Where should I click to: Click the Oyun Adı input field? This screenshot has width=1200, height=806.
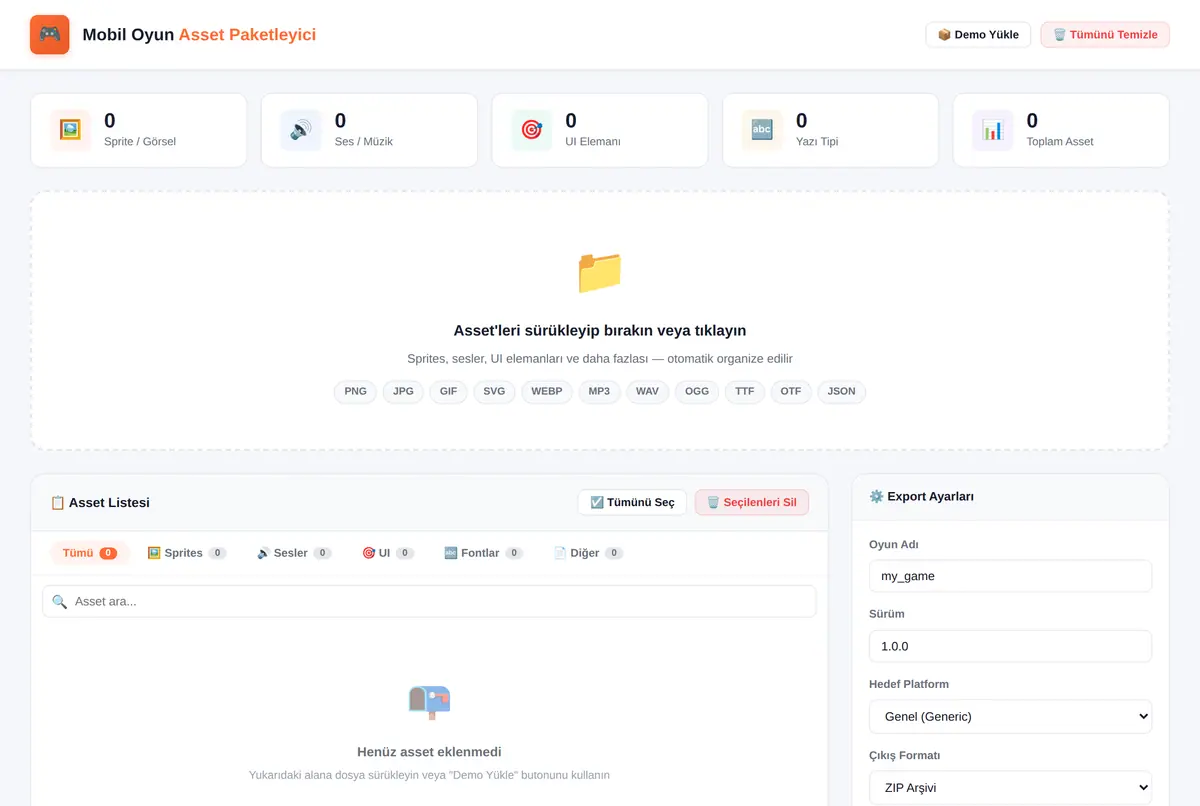point(1010,576)
